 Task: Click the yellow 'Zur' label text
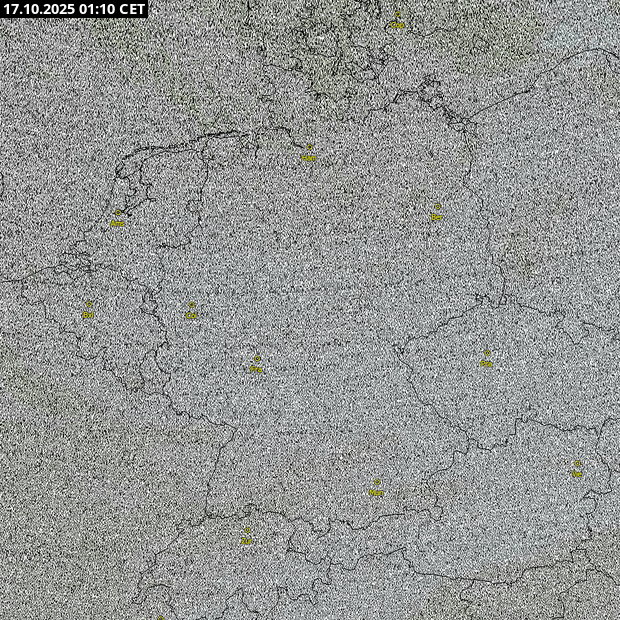point(247,542)
